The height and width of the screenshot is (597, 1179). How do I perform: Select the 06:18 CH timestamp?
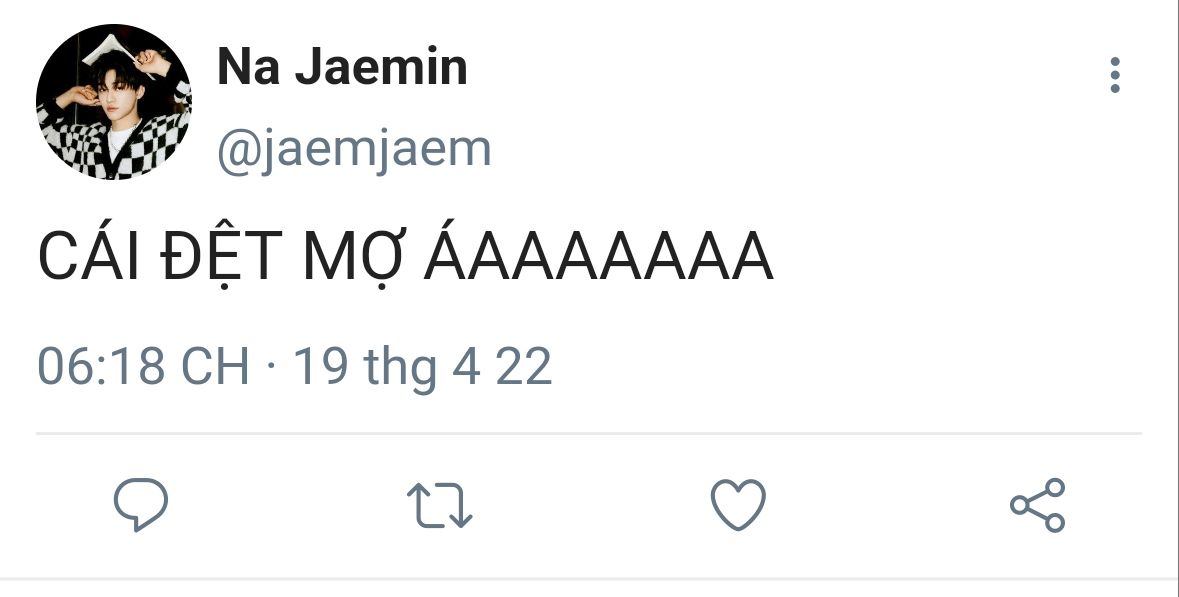tap(143, 366)
